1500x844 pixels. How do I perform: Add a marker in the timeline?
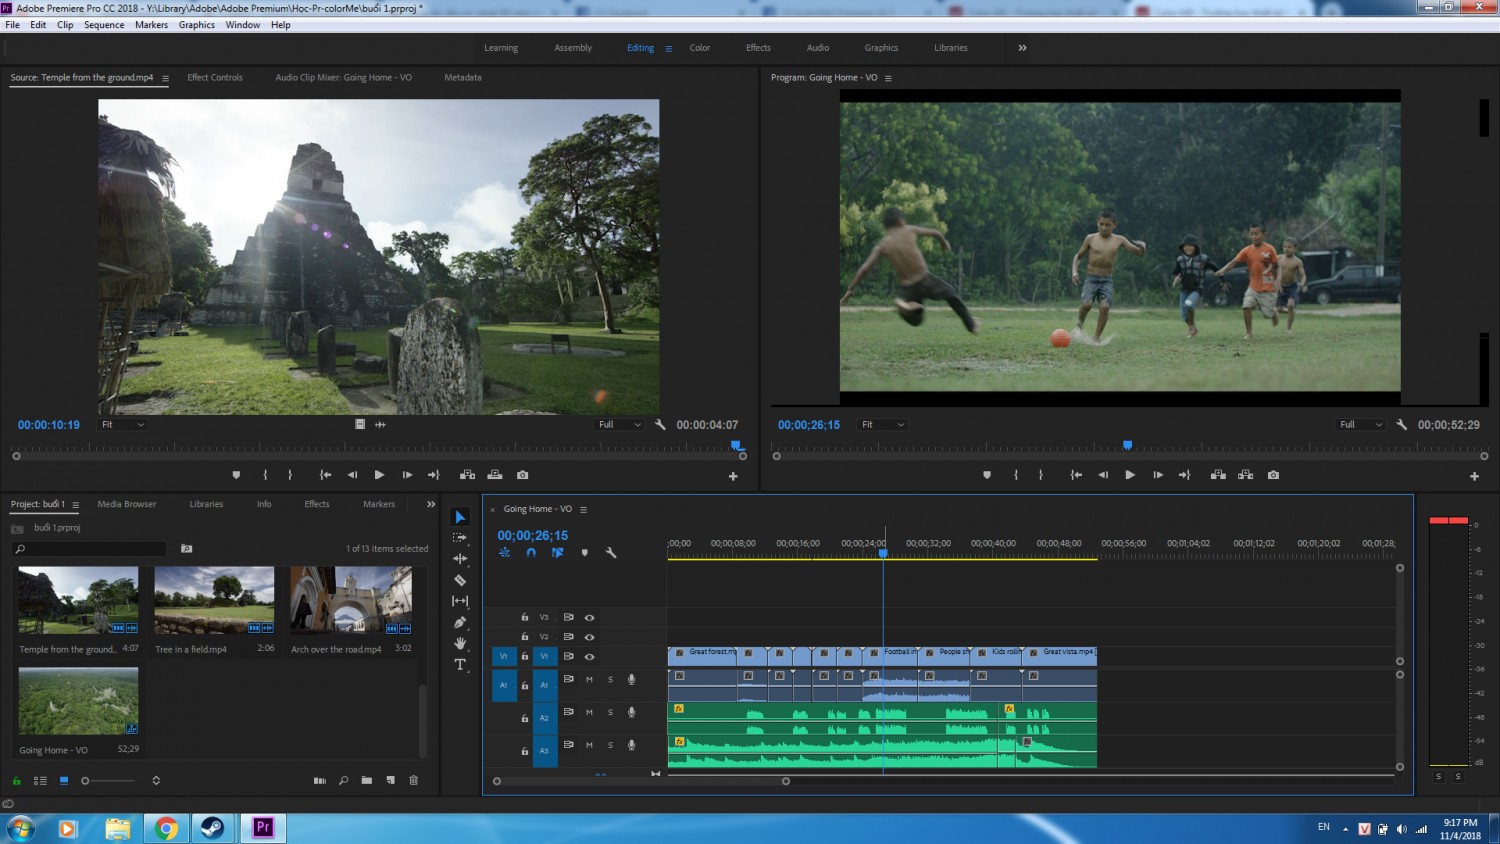(585, 552)
